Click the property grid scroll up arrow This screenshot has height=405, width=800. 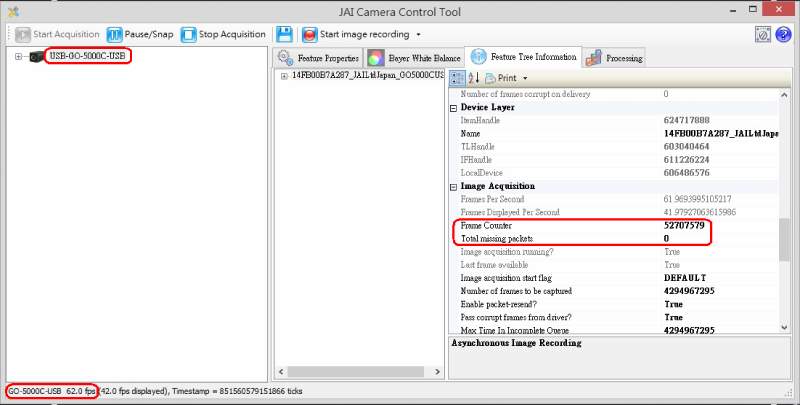click(x=784, y=95)
